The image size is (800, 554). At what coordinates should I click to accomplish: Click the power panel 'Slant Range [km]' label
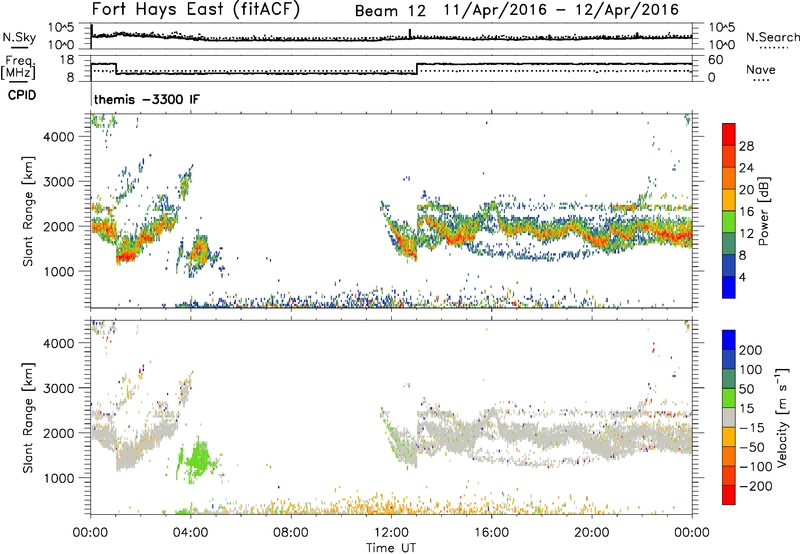[28, 211]
